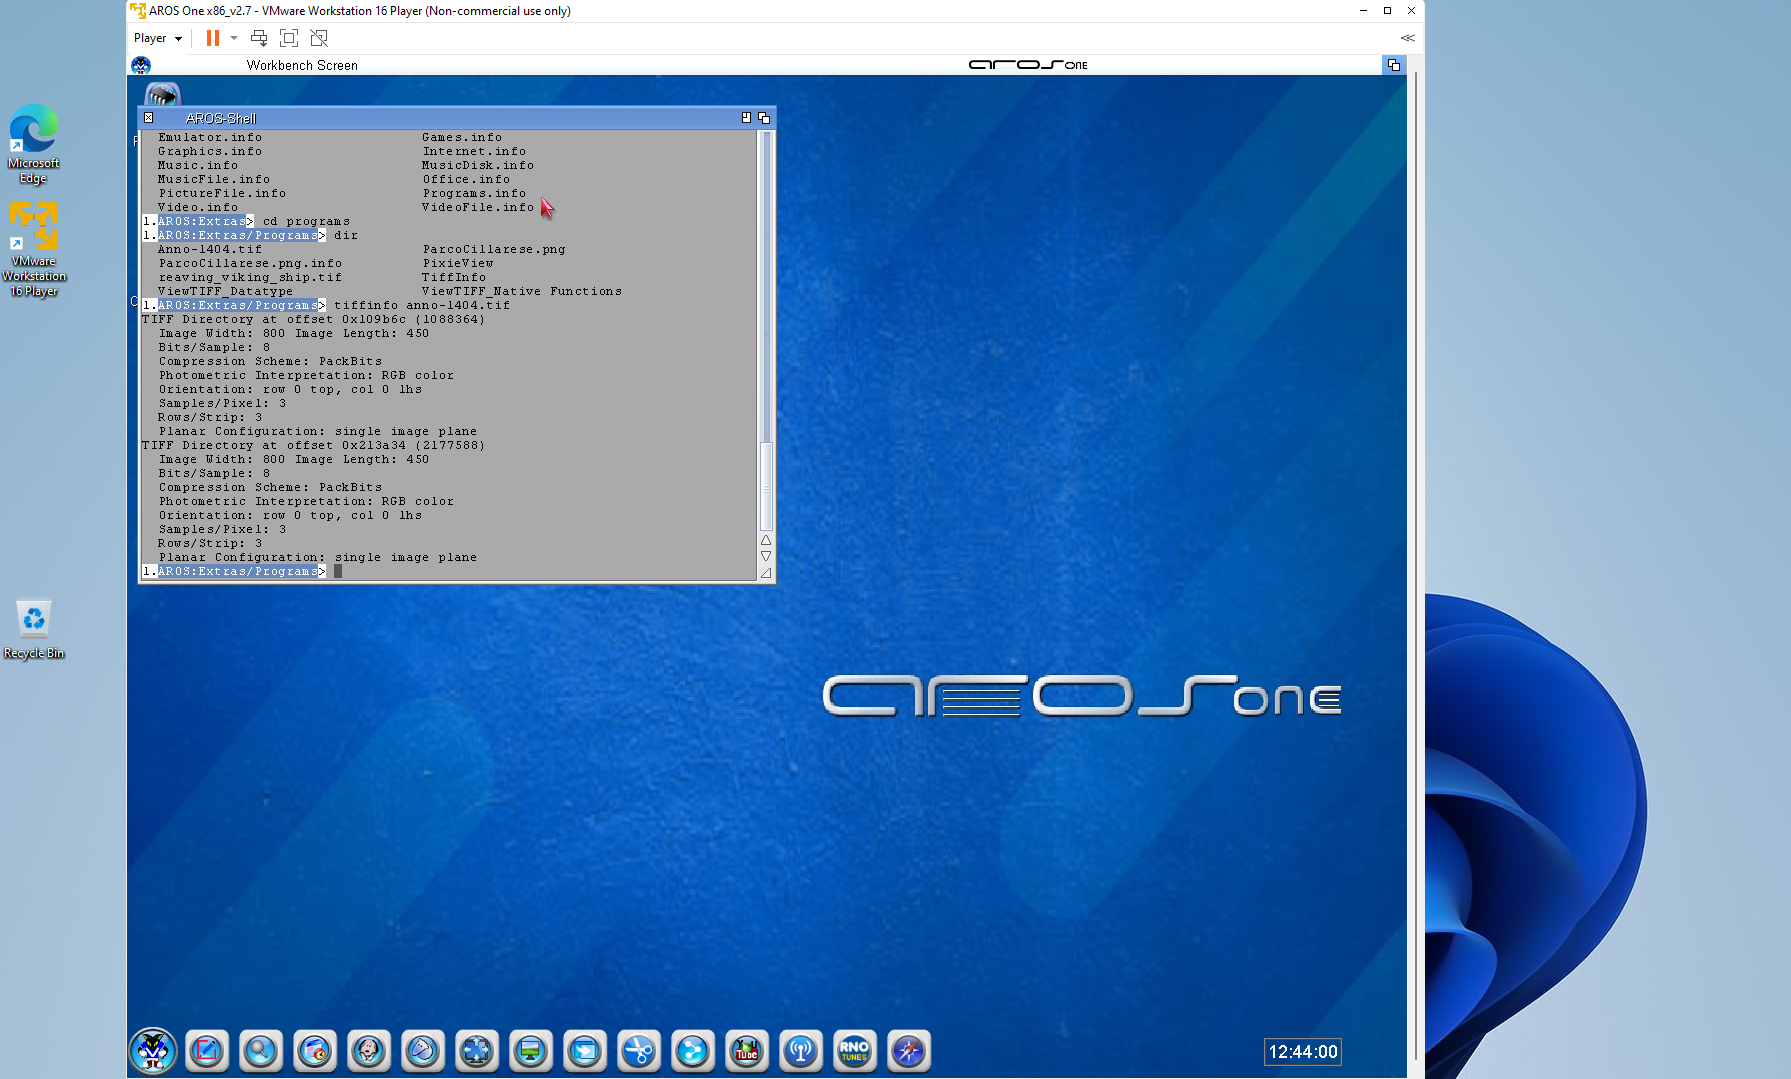The image size is (1791, 1079).
Task: Expand the pause button power options arrow
Action: 234,38
